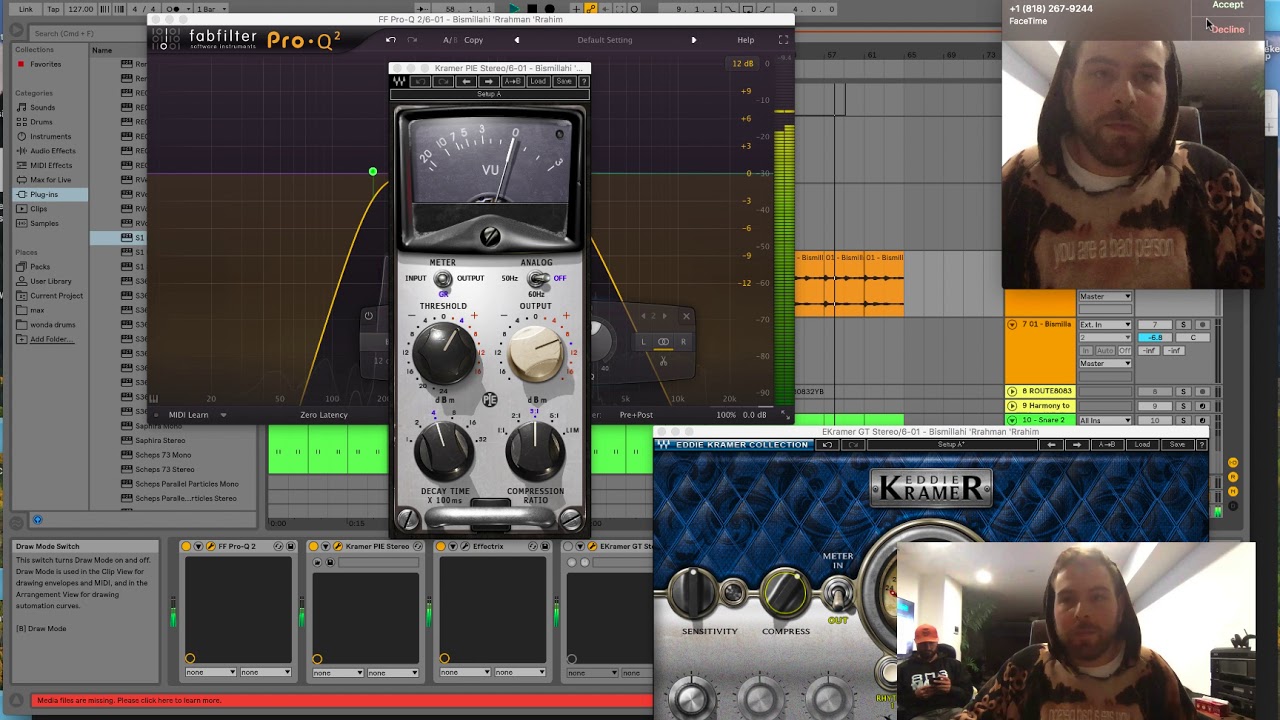
Task: Select Plug-ins category in browser
Action: pos(44,194)
